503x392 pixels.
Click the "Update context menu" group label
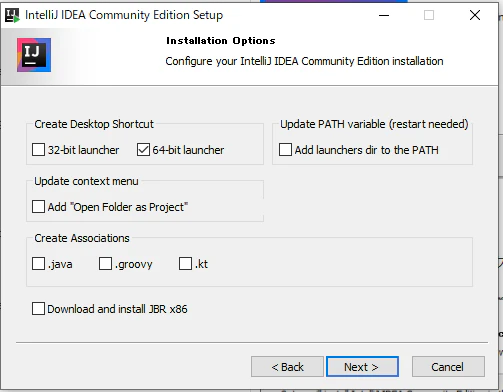[x=86, y=181]
